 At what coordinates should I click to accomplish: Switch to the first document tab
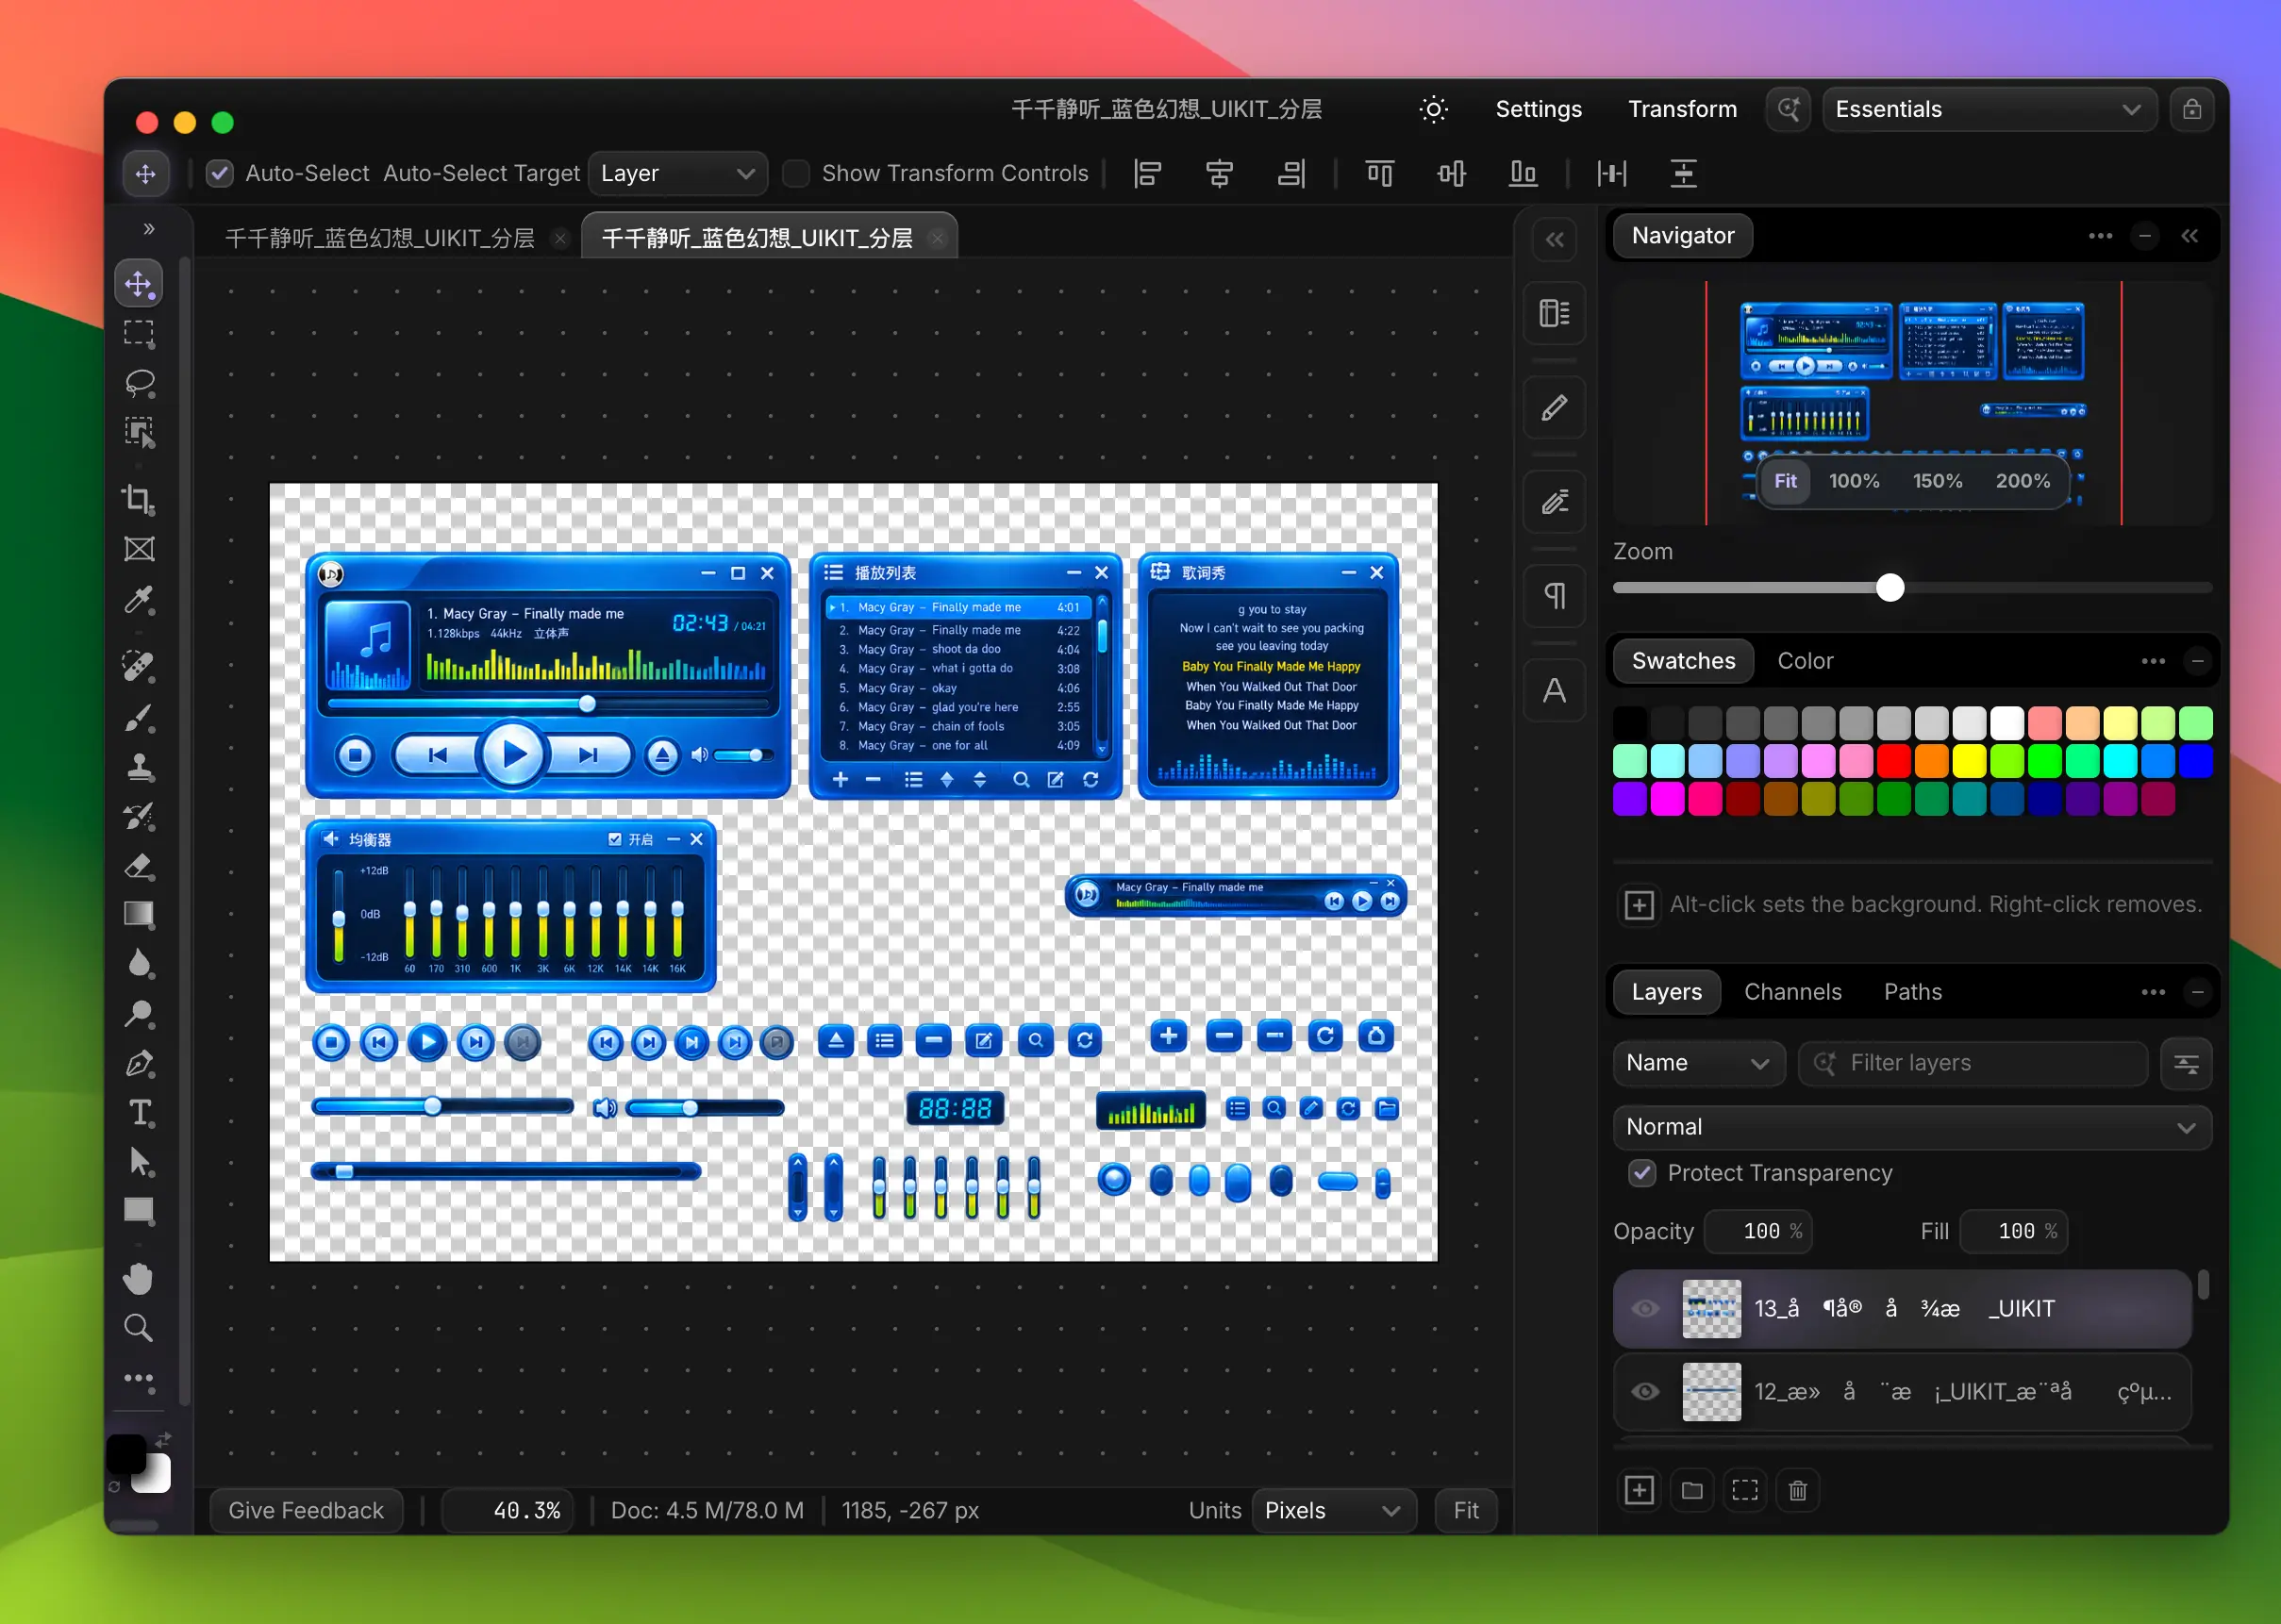point(380,238)
